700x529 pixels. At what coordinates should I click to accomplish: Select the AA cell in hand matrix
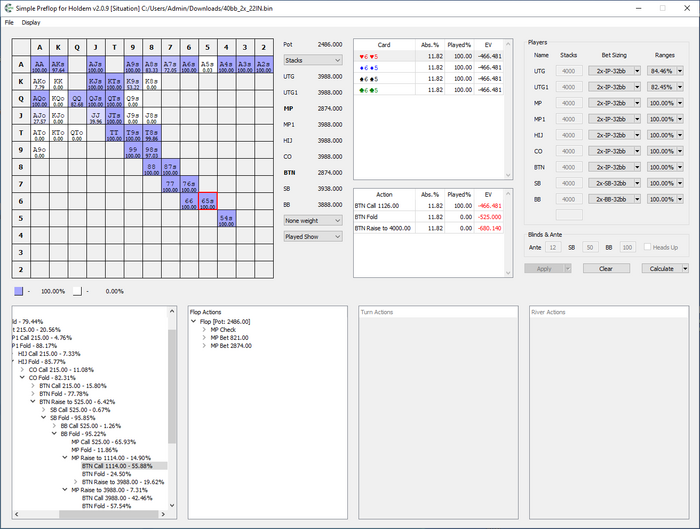tap(40, 64)
